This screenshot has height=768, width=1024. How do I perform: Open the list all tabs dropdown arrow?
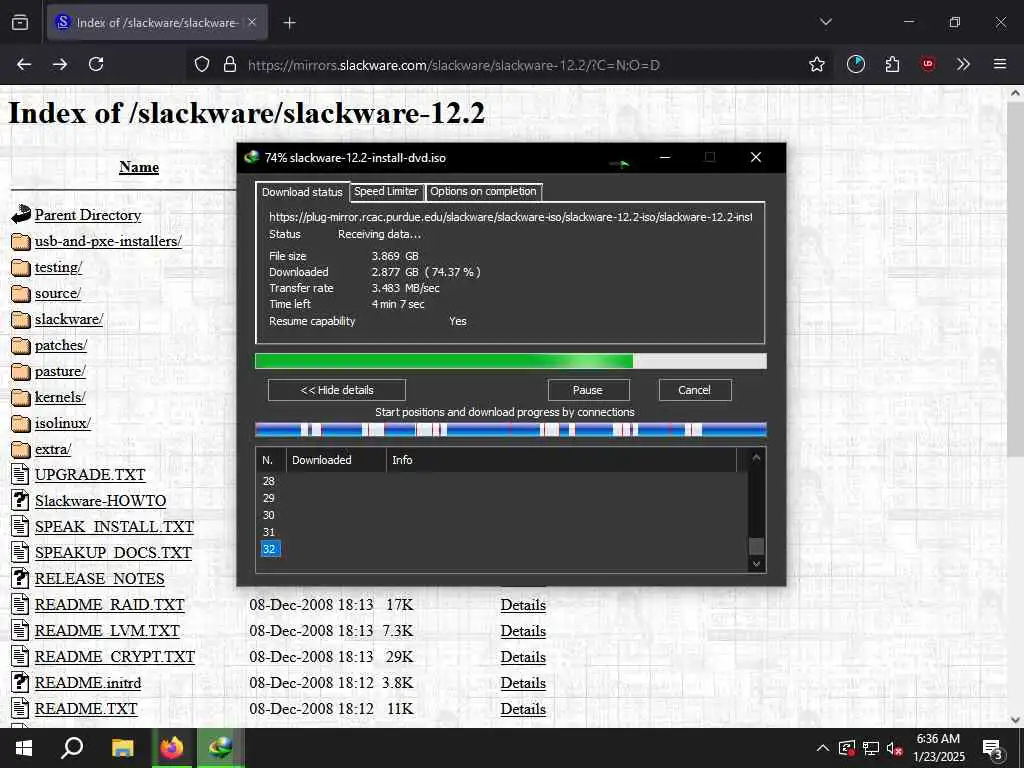pos(825,22)
